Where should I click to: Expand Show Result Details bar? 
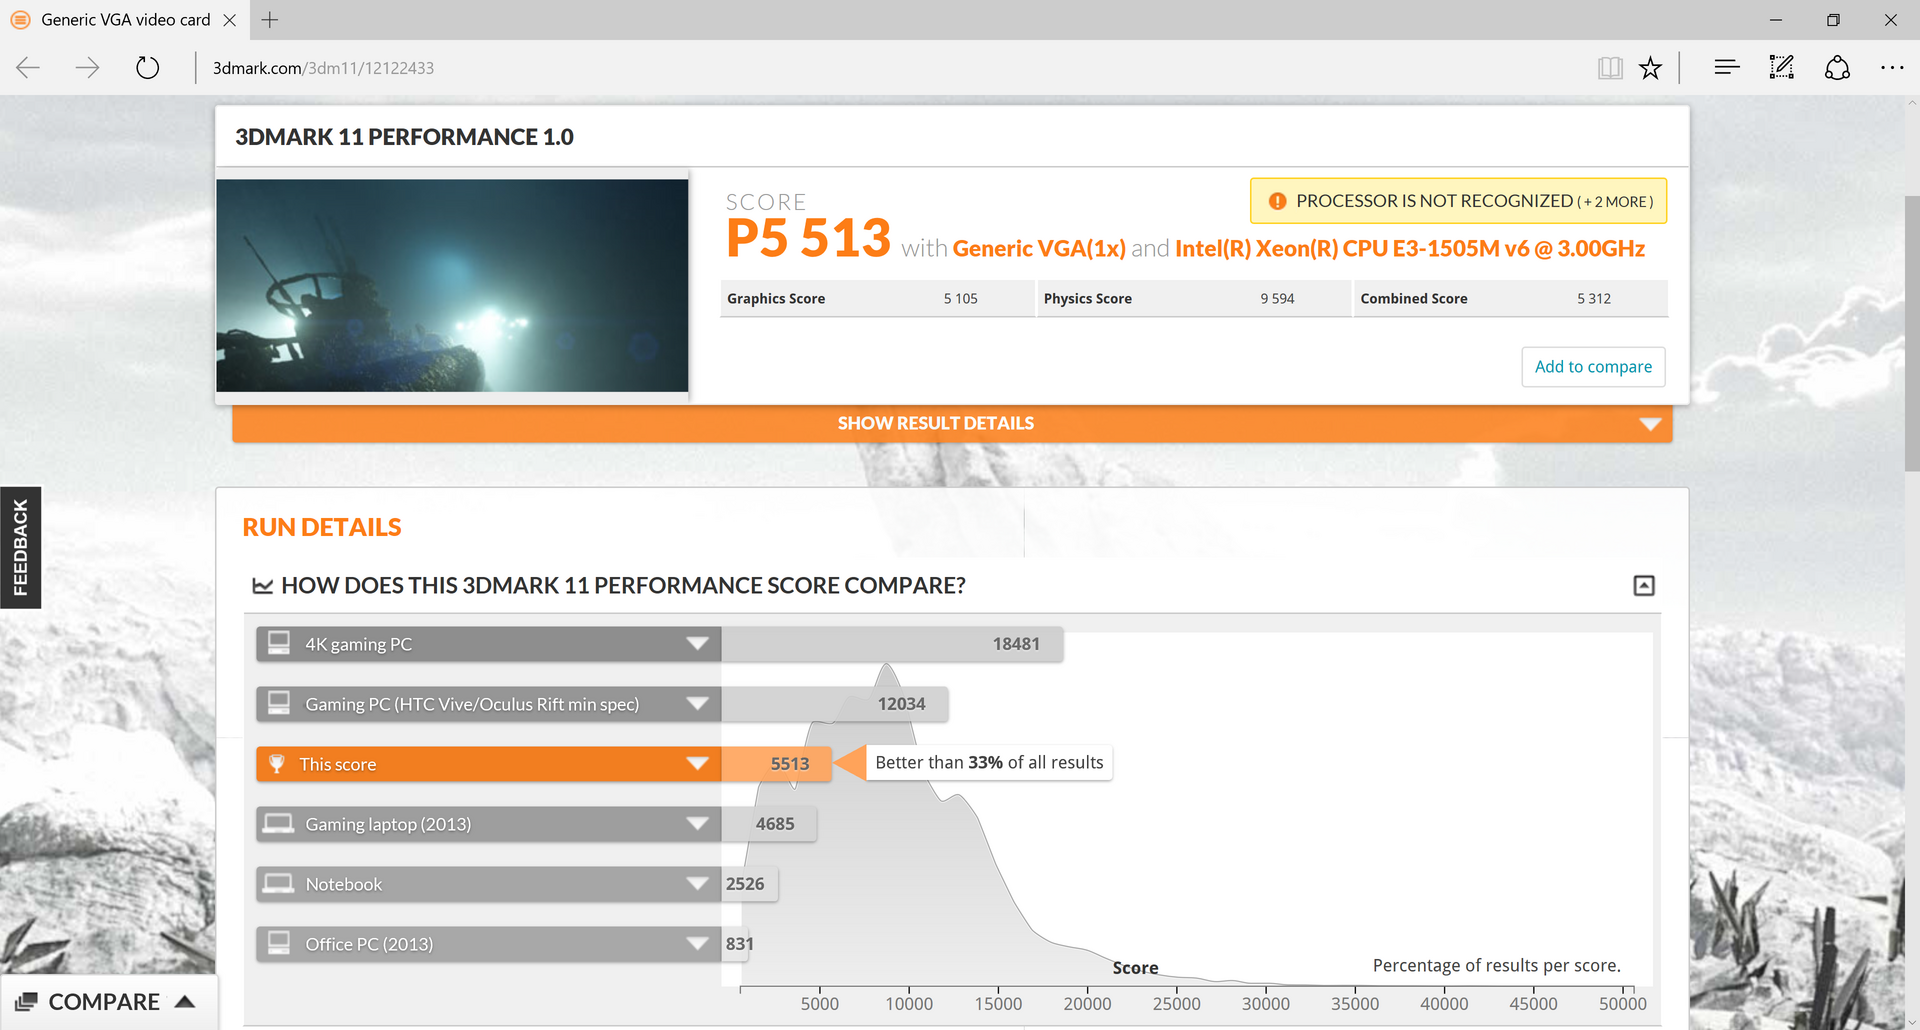[952, 424]
